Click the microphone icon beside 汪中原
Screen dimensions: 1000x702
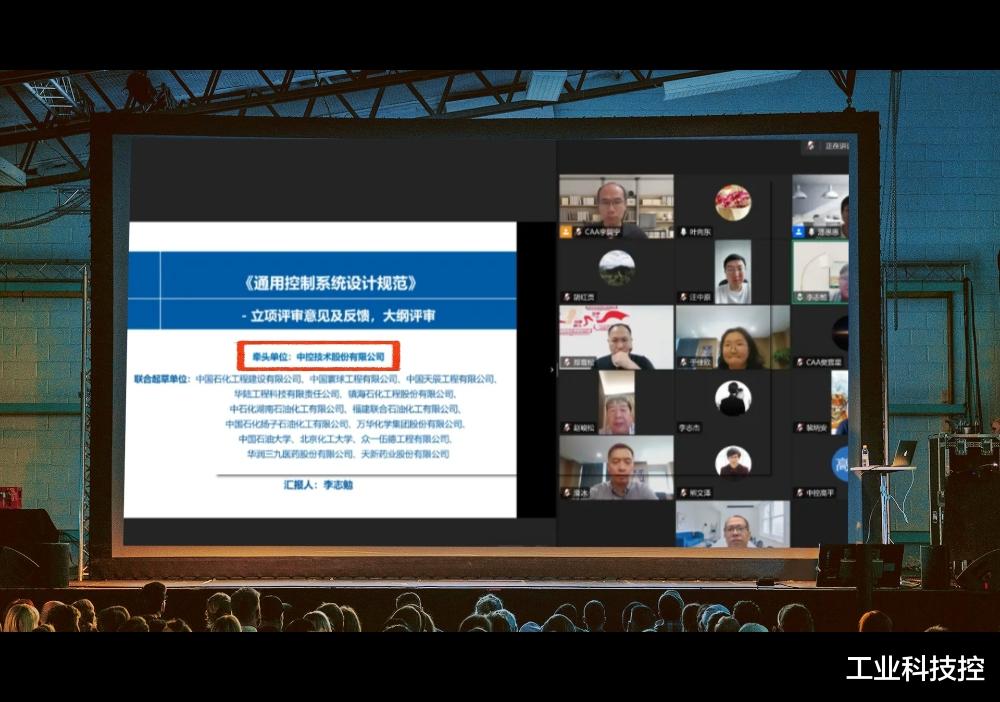point(683,297)
